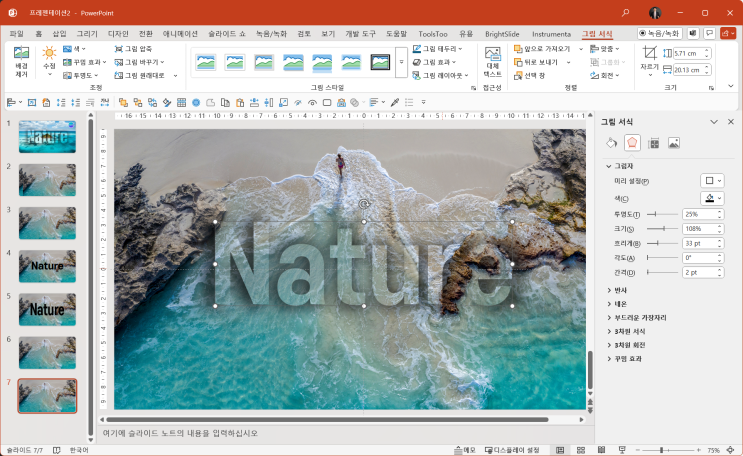Select the pentagon Effects icon in 그림 서식 pane
743x456 pixels.
pyautogui.click(x=632, y=143)
